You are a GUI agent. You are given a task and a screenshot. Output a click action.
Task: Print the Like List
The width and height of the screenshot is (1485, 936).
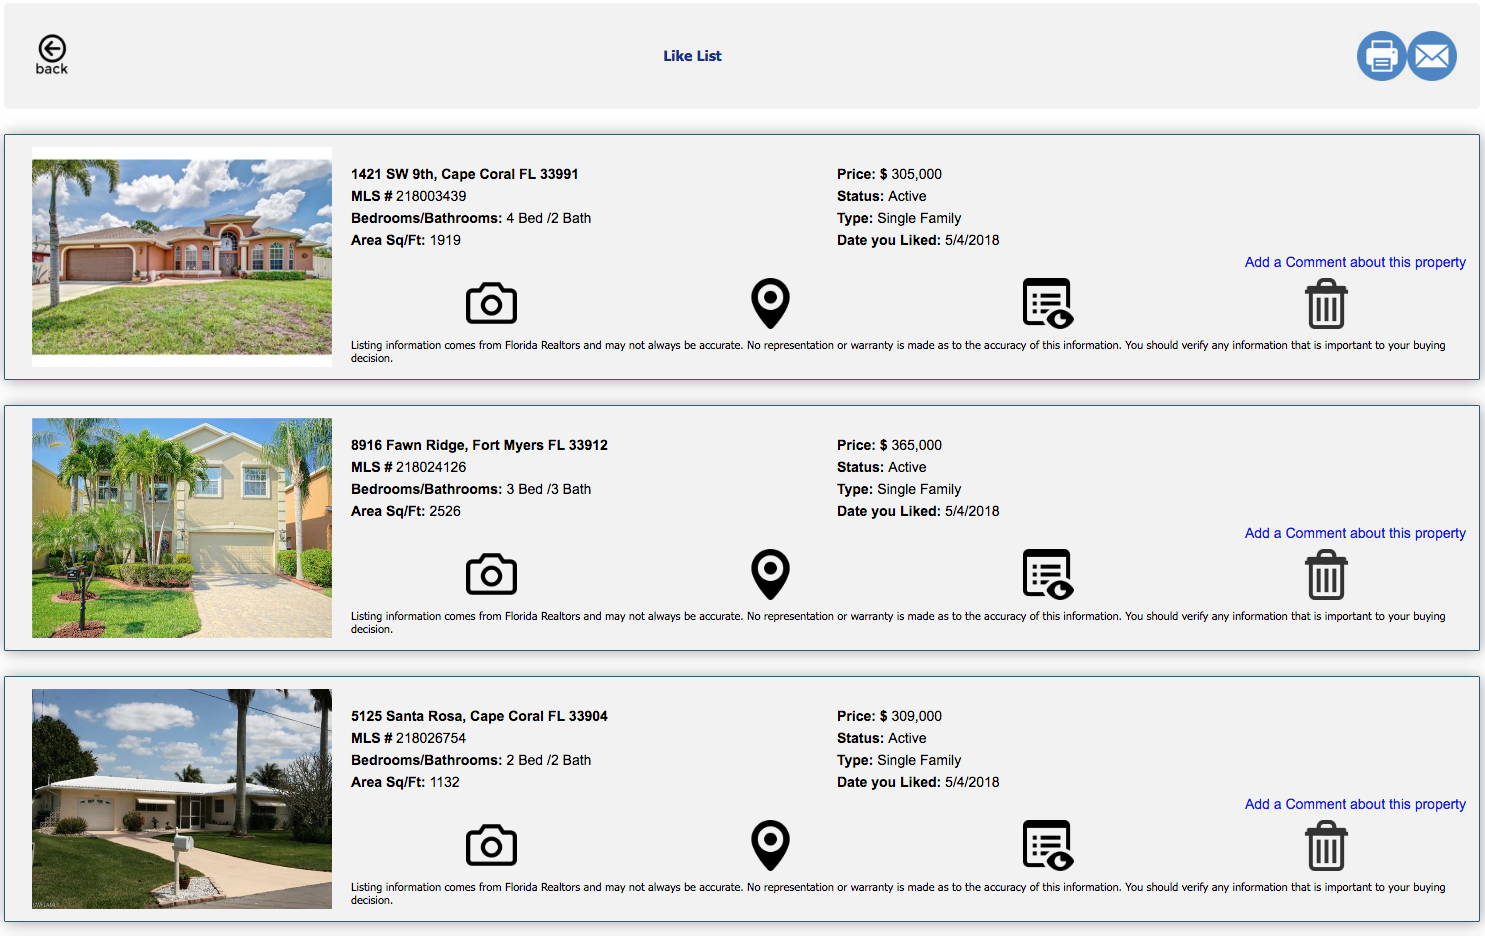1381,56
